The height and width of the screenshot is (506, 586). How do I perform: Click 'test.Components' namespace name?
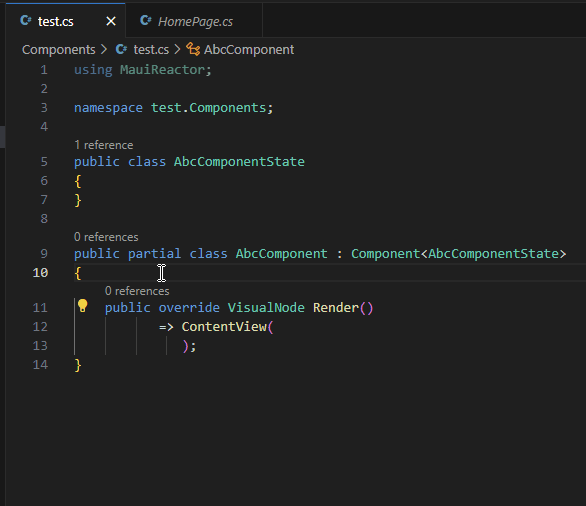[209, 108]
